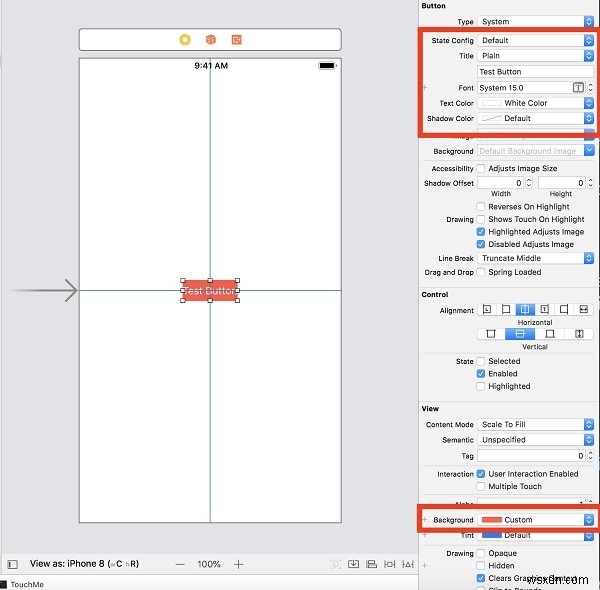The height and width of the screenshot is (590, 600).
Task: Click the Exit icon in scene dock
Action: [x=236, y=39]
